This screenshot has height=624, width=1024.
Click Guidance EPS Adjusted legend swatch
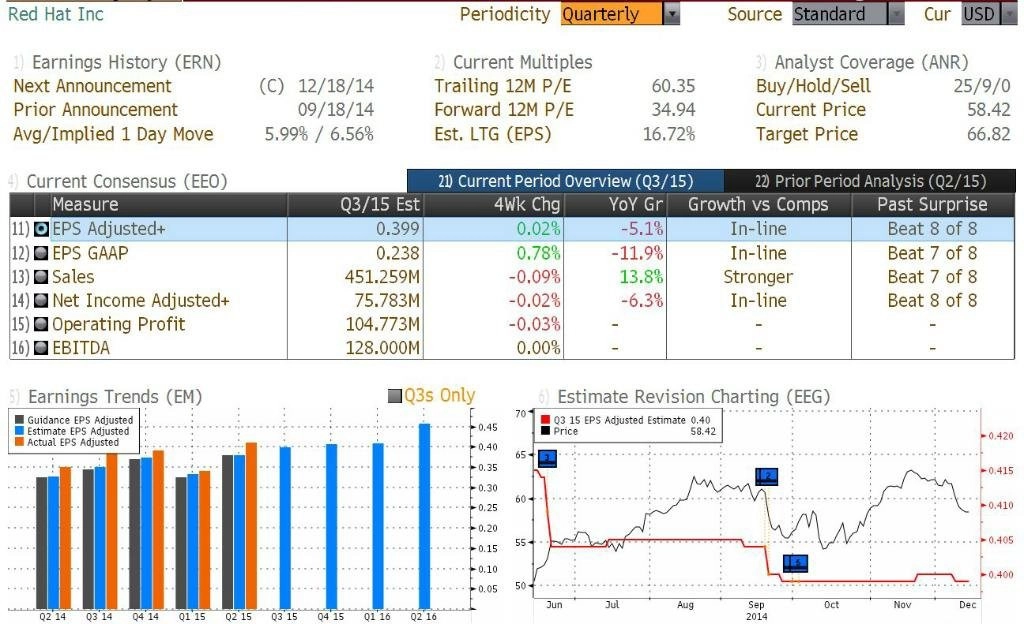[20, 420]
